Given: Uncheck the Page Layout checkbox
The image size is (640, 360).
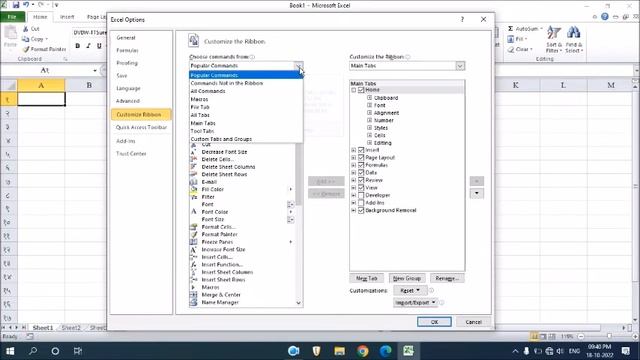Looking at the screenshot, I should point(361,158).
